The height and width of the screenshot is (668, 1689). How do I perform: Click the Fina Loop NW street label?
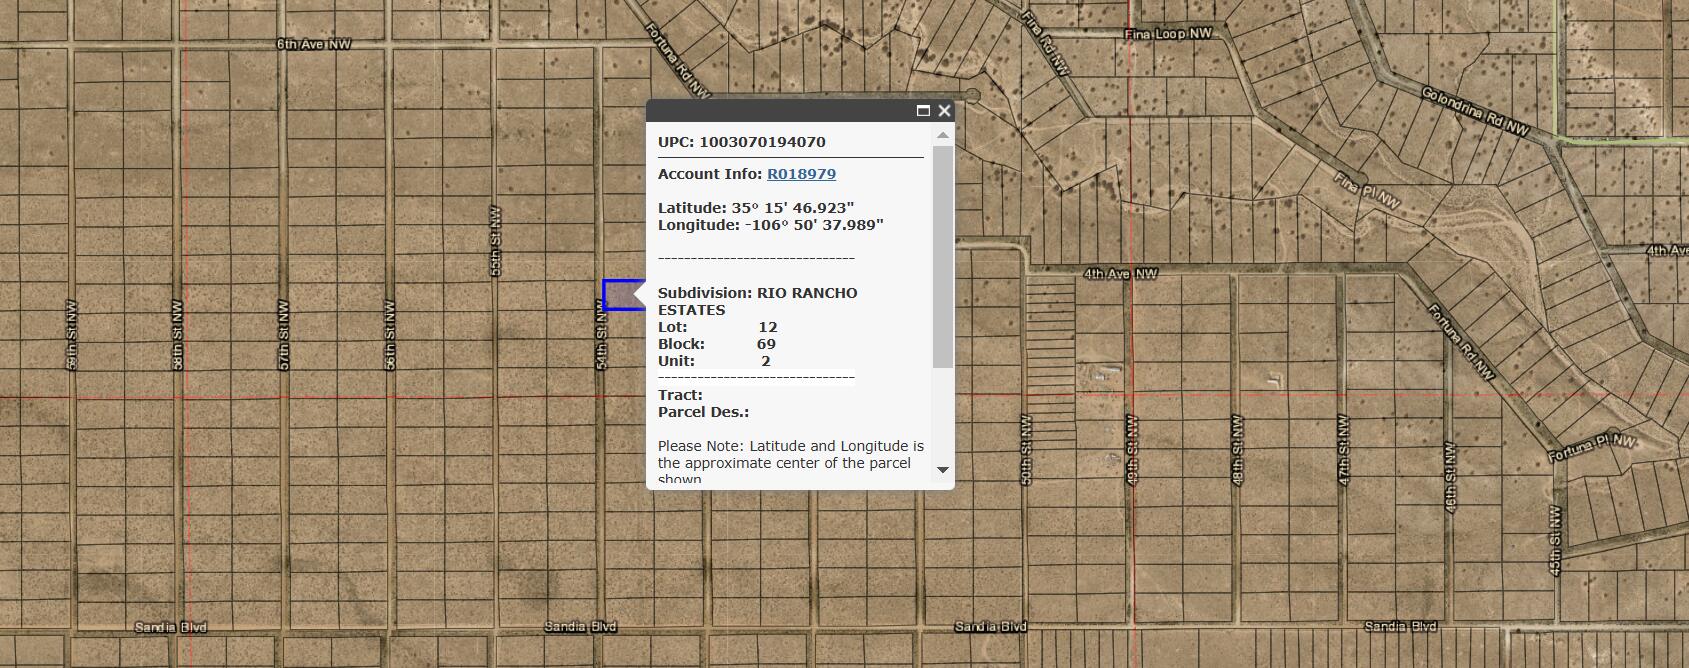(x=1167, y=34)
